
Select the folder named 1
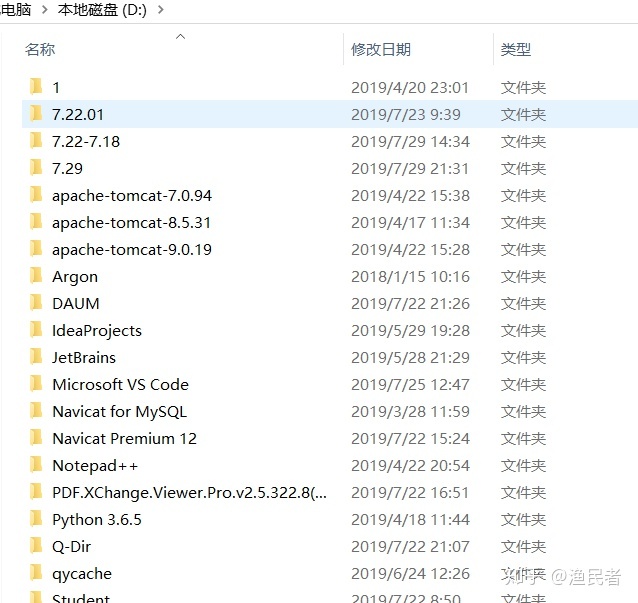[56, 87]
